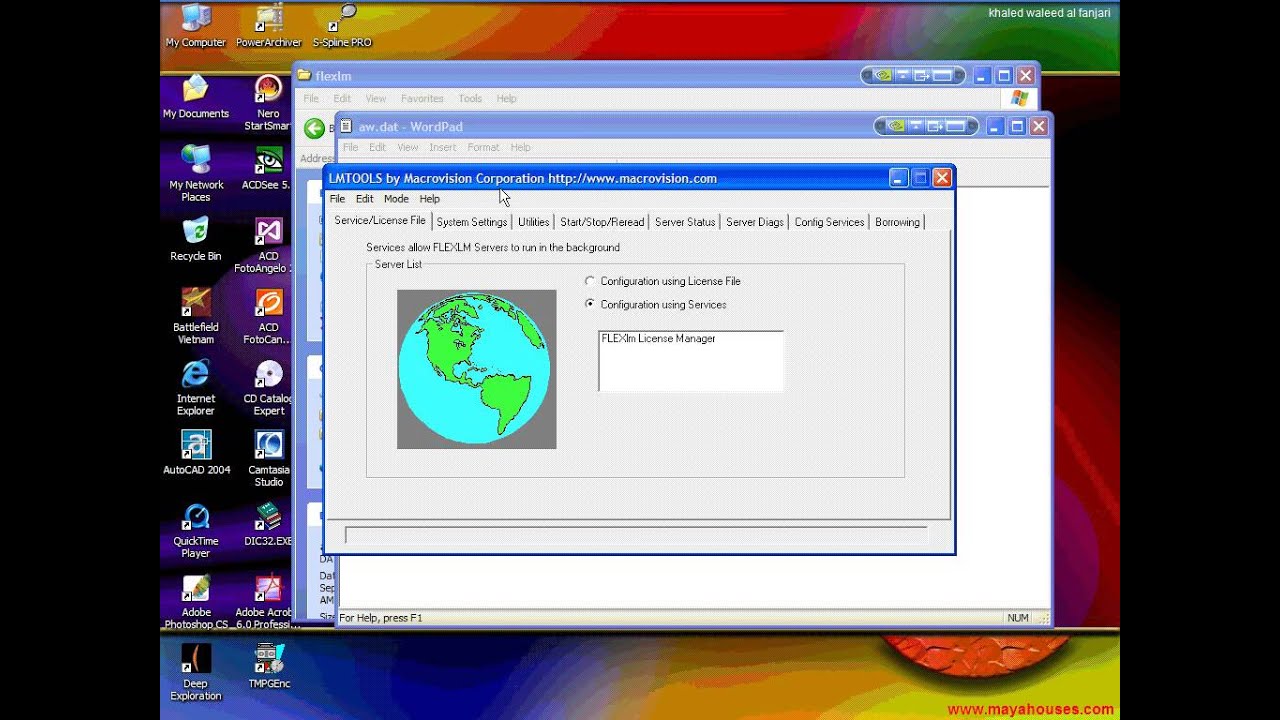This screenshot has width=1280, height=720.
Task: Switch to Server Diags tab
Action: click(755, 222)
